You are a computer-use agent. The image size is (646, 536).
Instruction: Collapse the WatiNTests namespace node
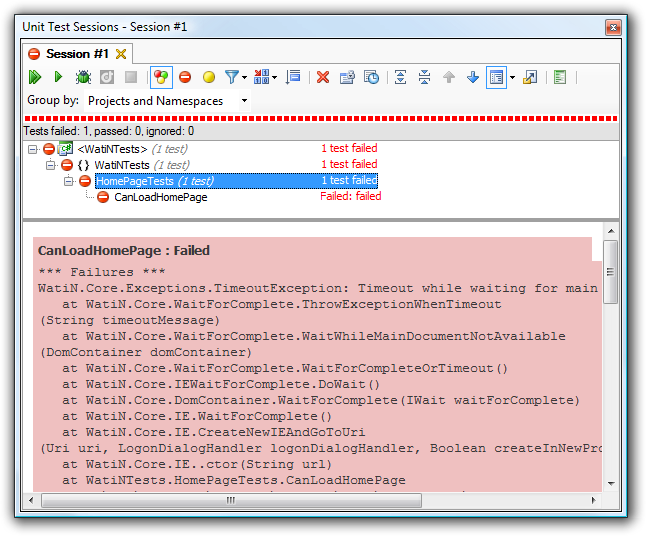(x=50, y=165)
